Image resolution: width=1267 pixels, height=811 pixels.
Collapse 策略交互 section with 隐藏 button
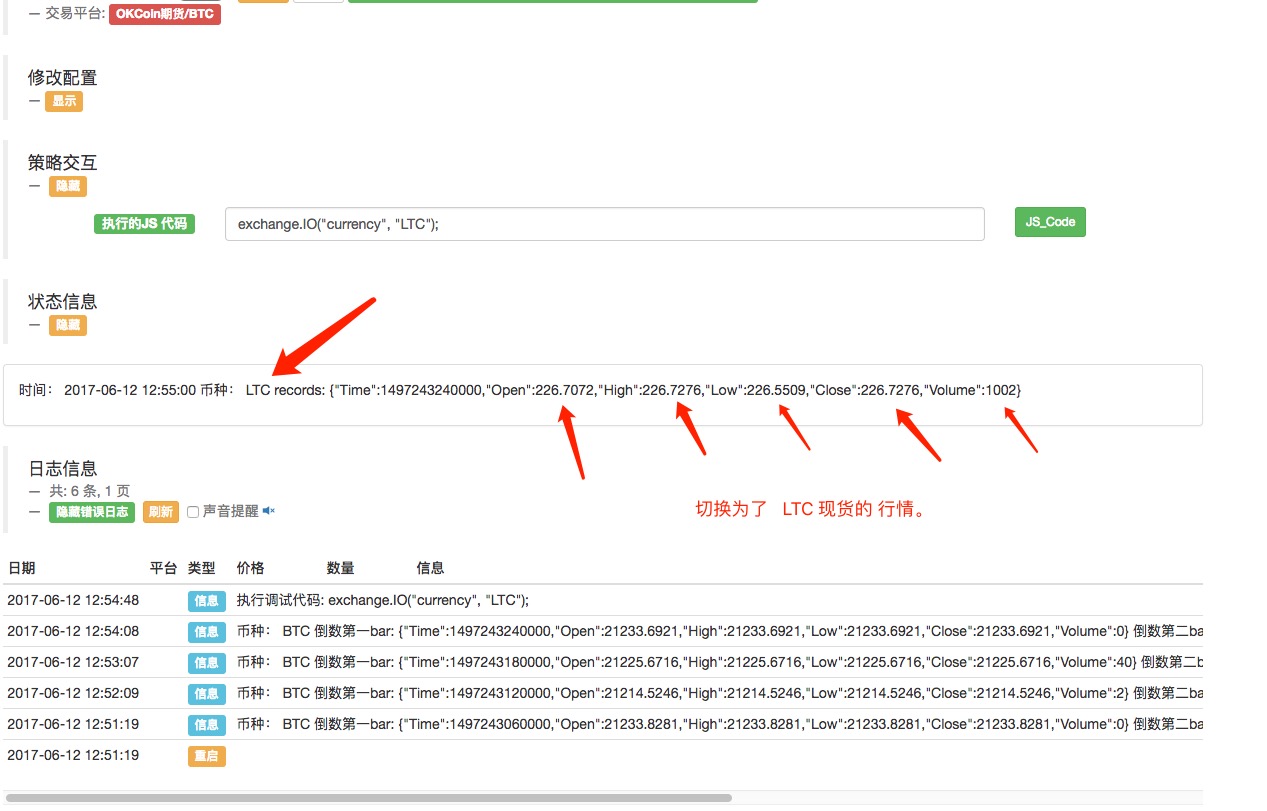[68, 186]
